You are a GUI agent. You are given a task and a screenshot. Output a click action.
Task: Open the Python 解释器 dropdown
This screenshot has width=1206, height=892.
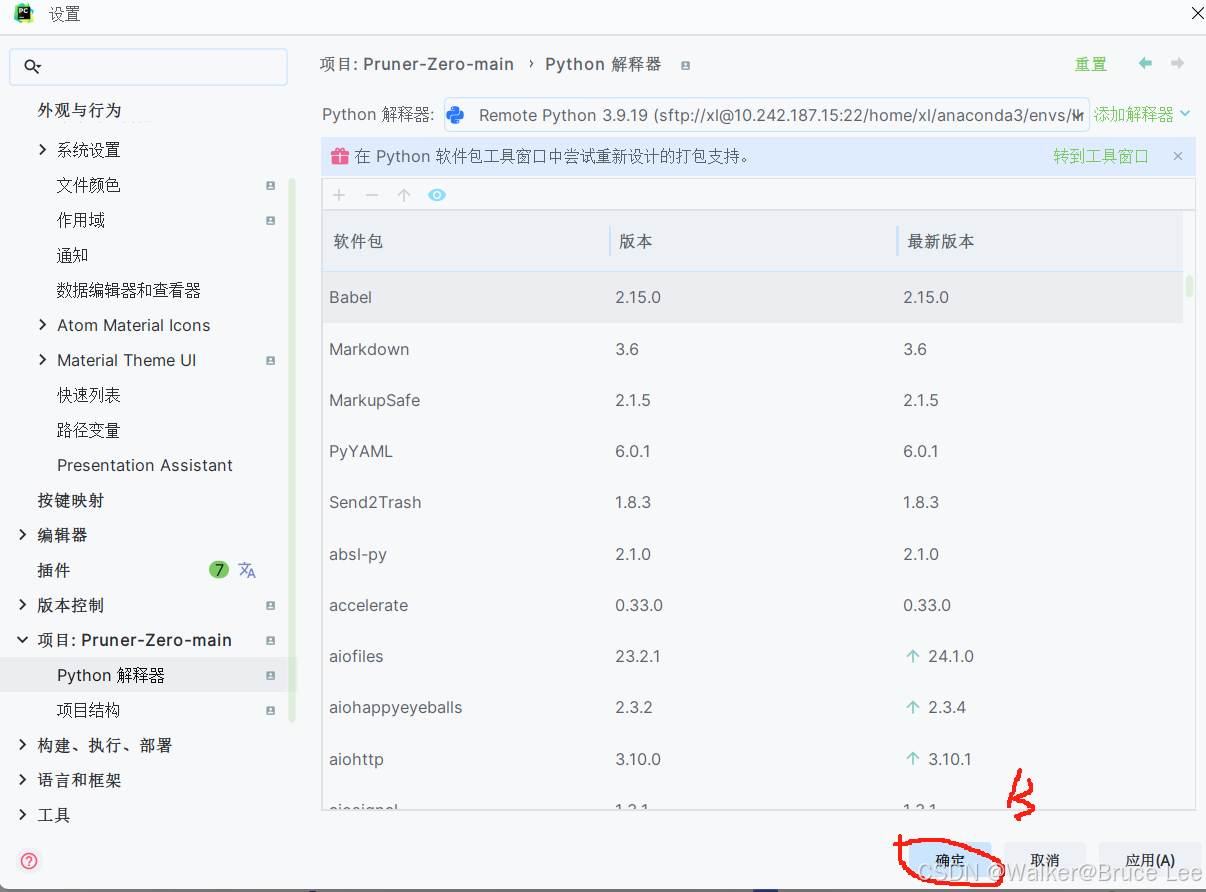pos(766,115)
